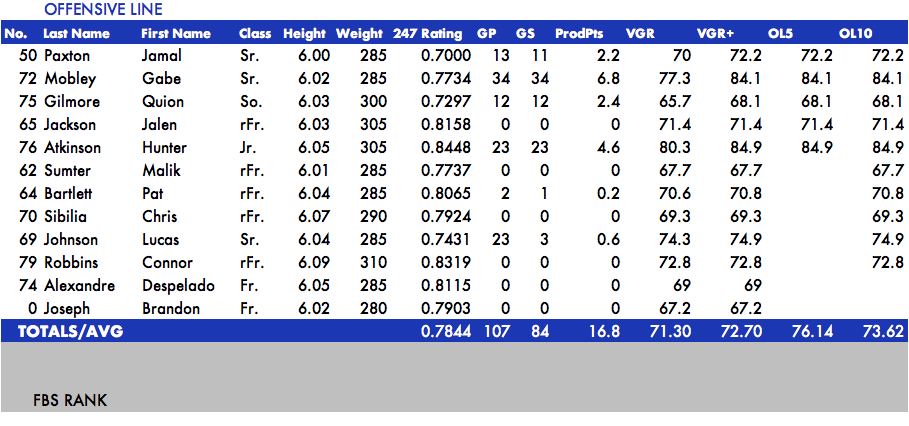
Task: Click the average rating 0.7844
Action: point(446,332)
